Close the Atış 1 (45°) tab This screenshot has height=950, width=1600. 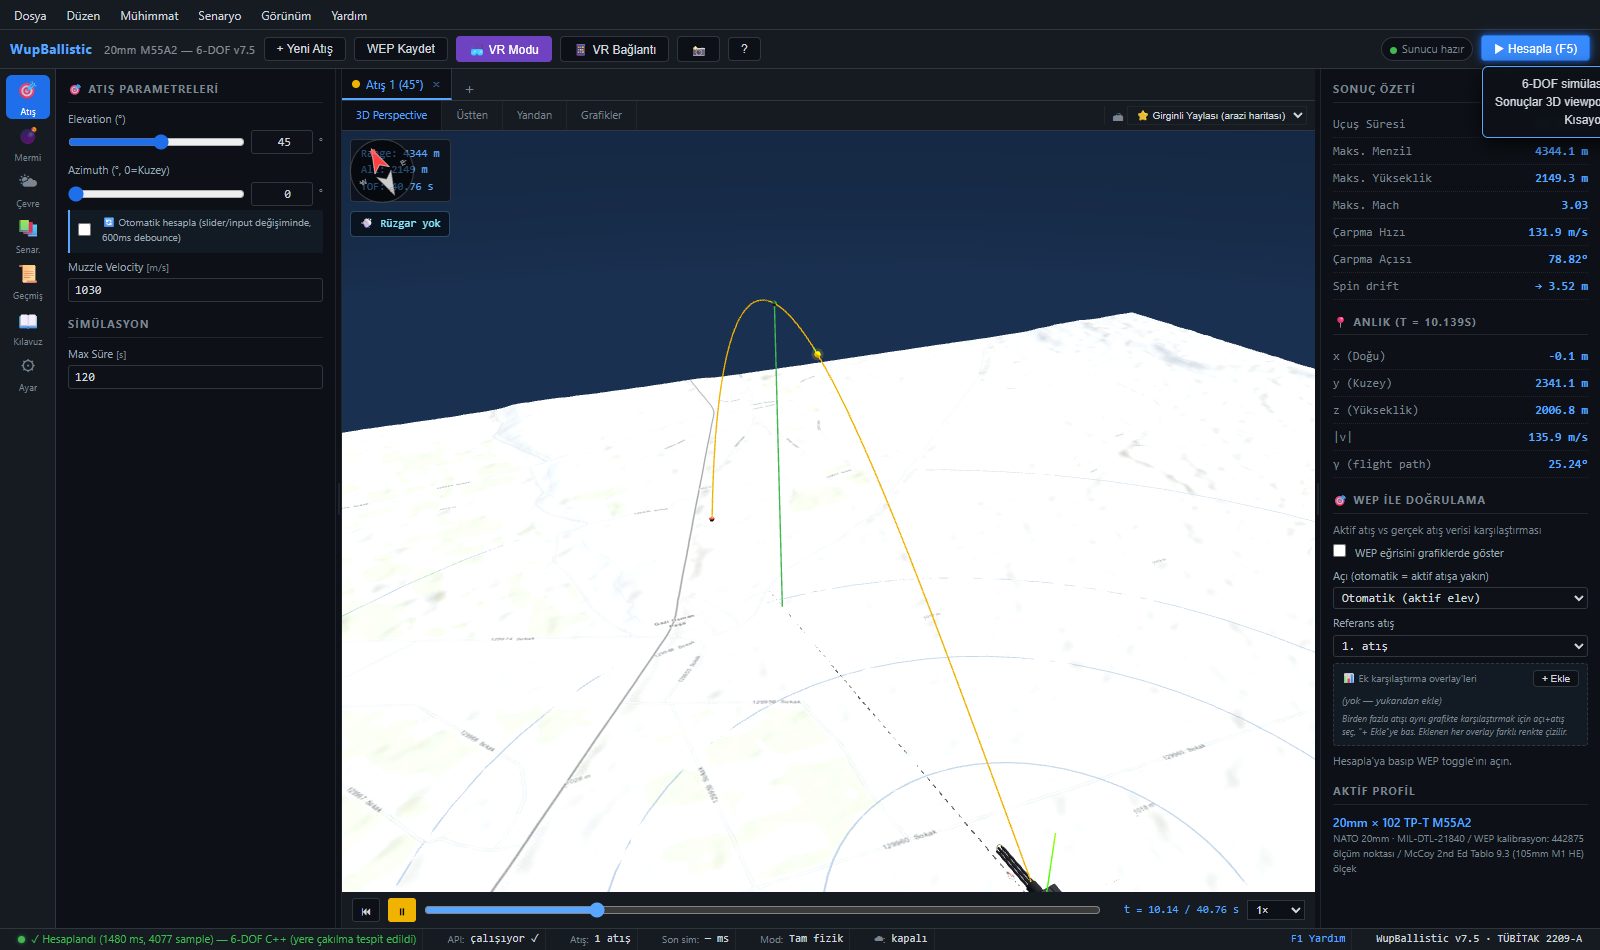(436, 85)
